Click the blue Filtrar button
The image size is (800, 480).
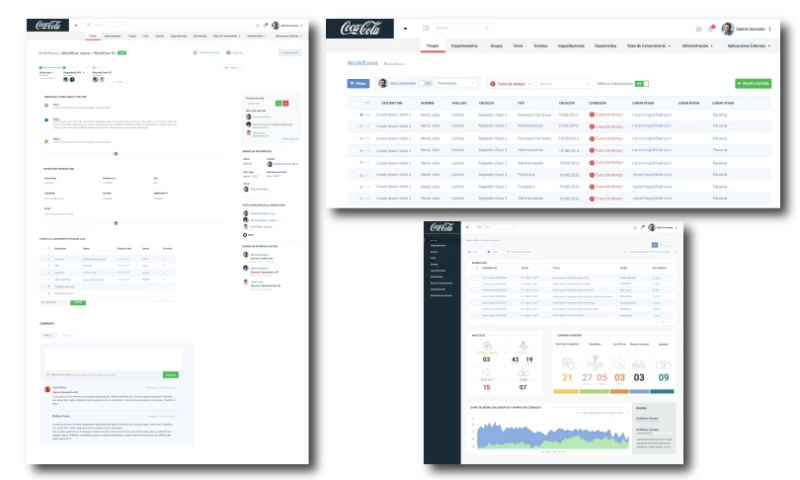pos(358,84)
